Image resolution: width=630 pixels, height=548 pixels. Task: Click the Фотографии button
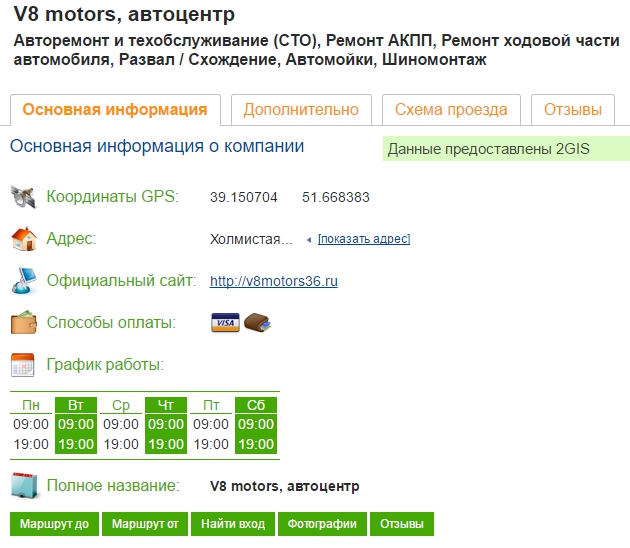click(322, 523)
